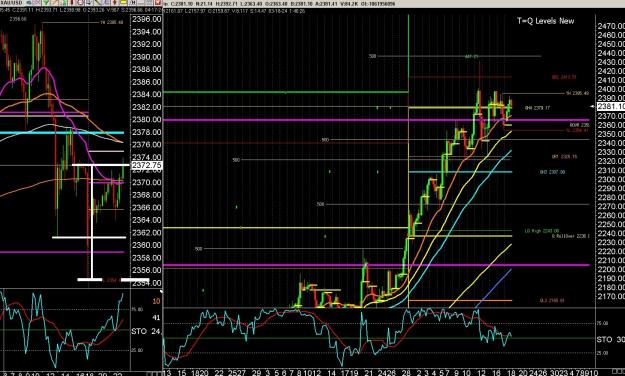625x376 pixels.
Task: Click 2384.00 on the left price axis
Action: (147, 94)
